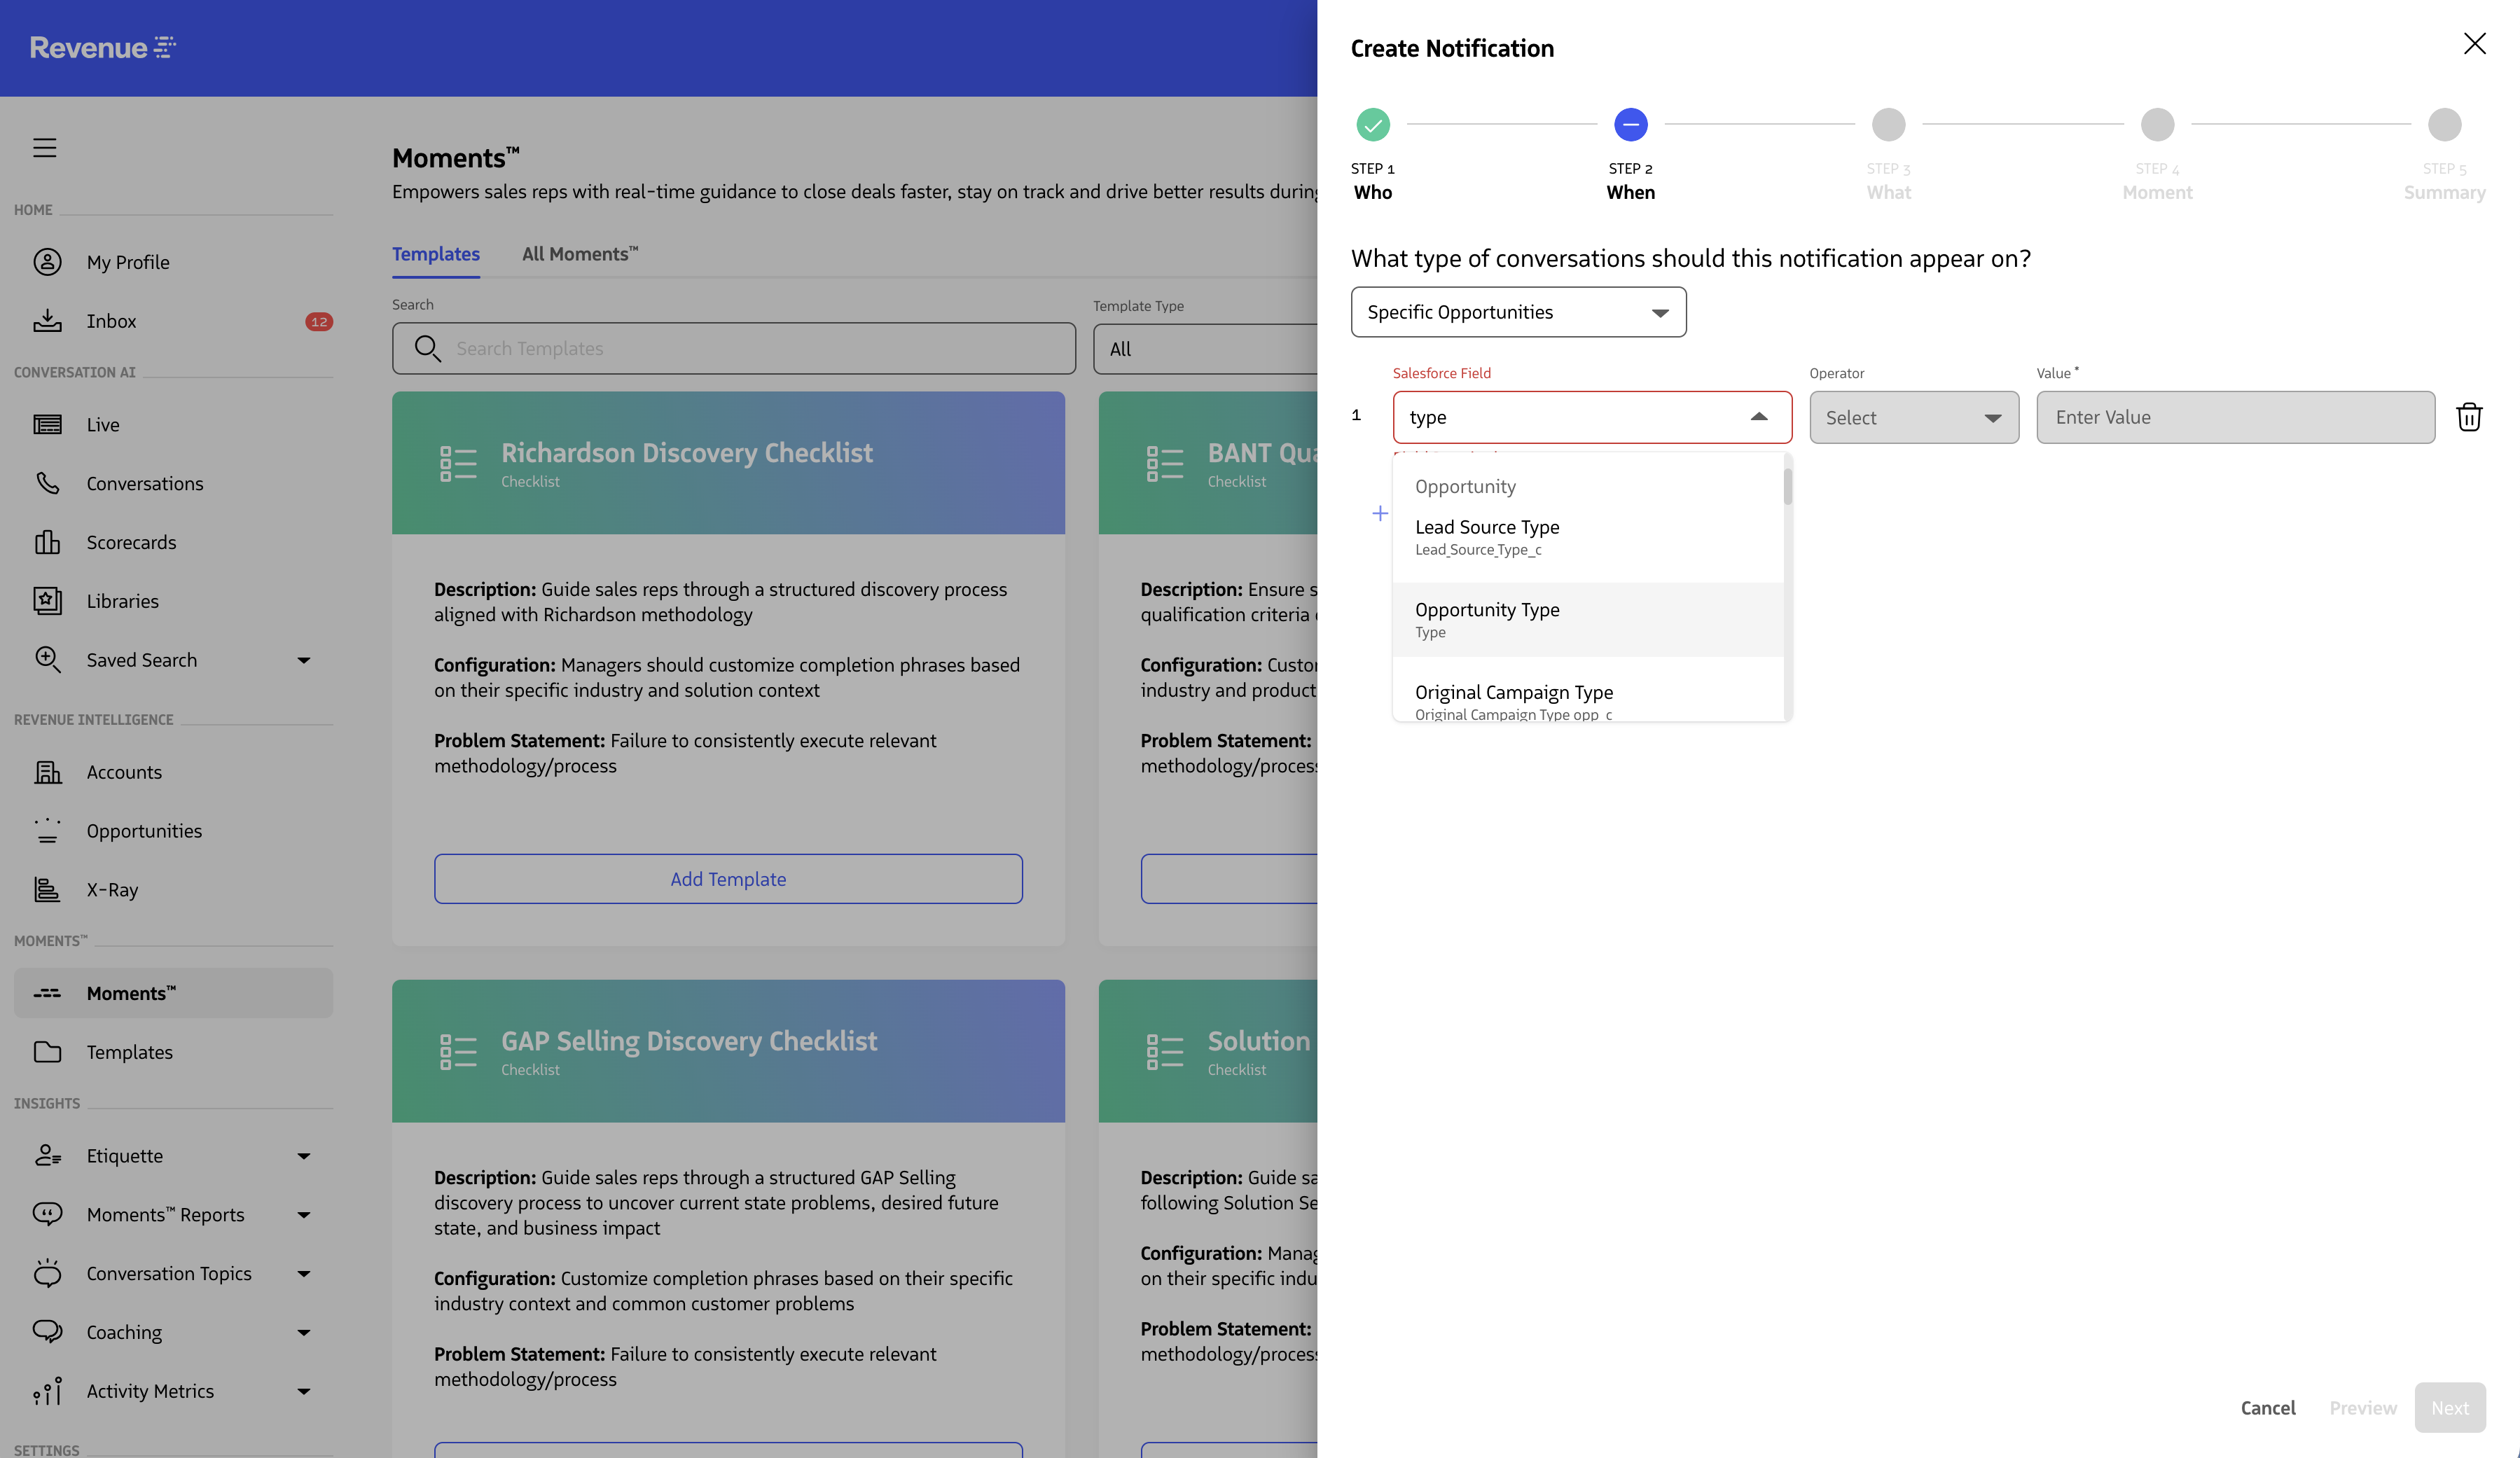Screen dimensions: 2520x1458
Task: Click GAP Selling Discovery Checklist icon
Action: click(458, 1051)
